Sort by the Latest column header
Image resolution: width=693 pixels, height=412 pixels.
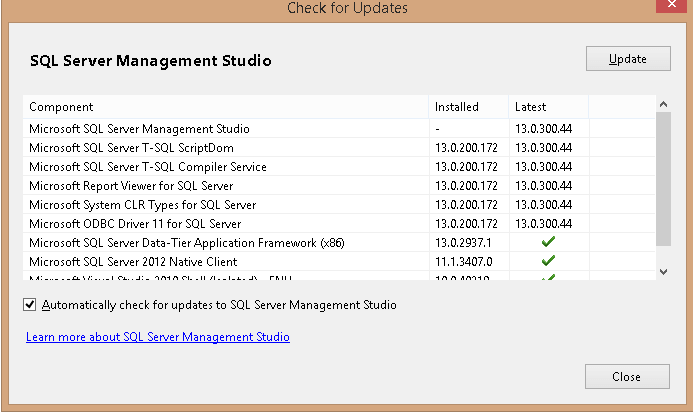pyautogui.click(x=548, y=107)
